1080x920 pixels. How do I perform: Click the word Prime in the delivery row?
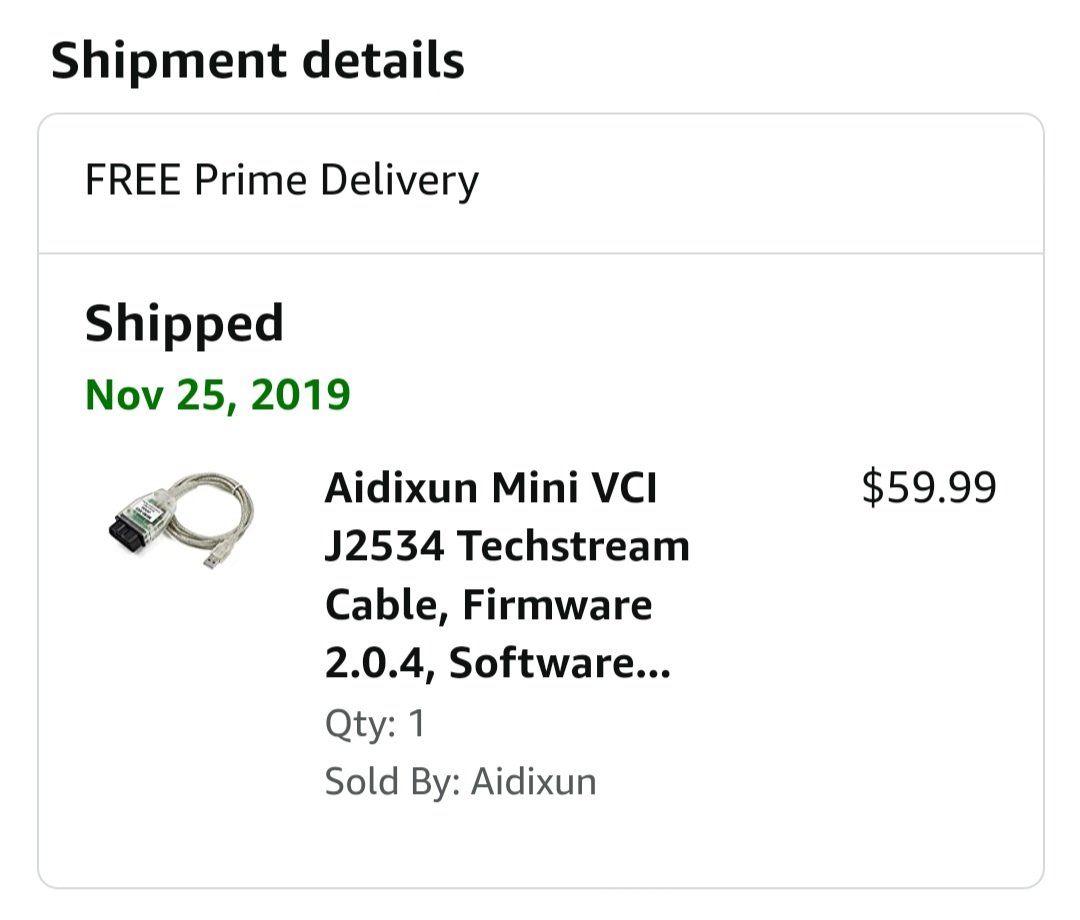tap(250, 180)
